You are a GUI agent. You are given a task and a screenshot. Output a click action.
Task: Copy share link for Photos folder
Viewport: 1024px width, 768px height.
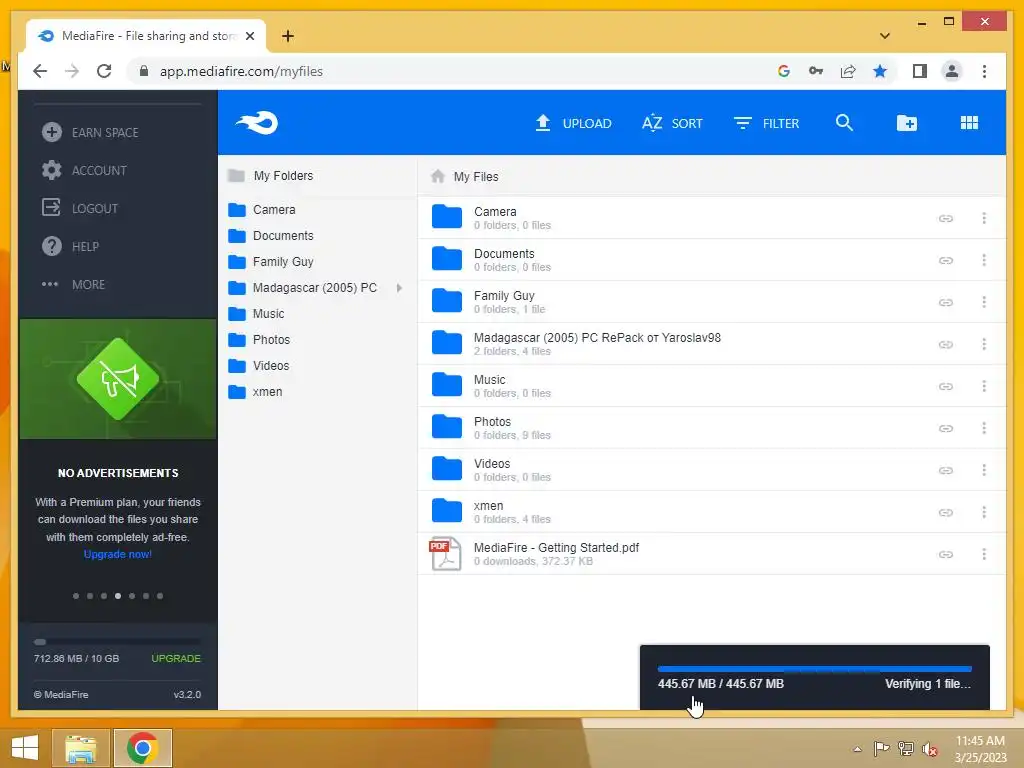point(946,428)
